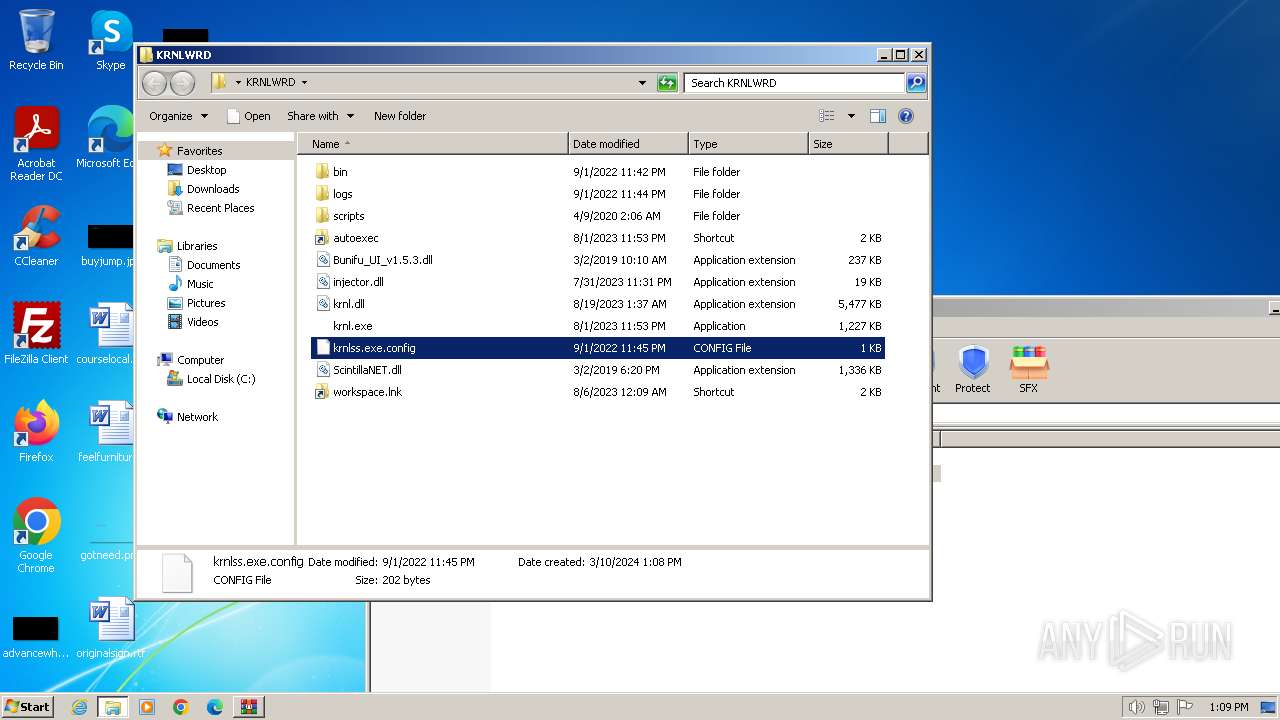Select the Bunifu_UI_v1.5.3.dll file
This screenshot has width=1280, height=720.
598,260
